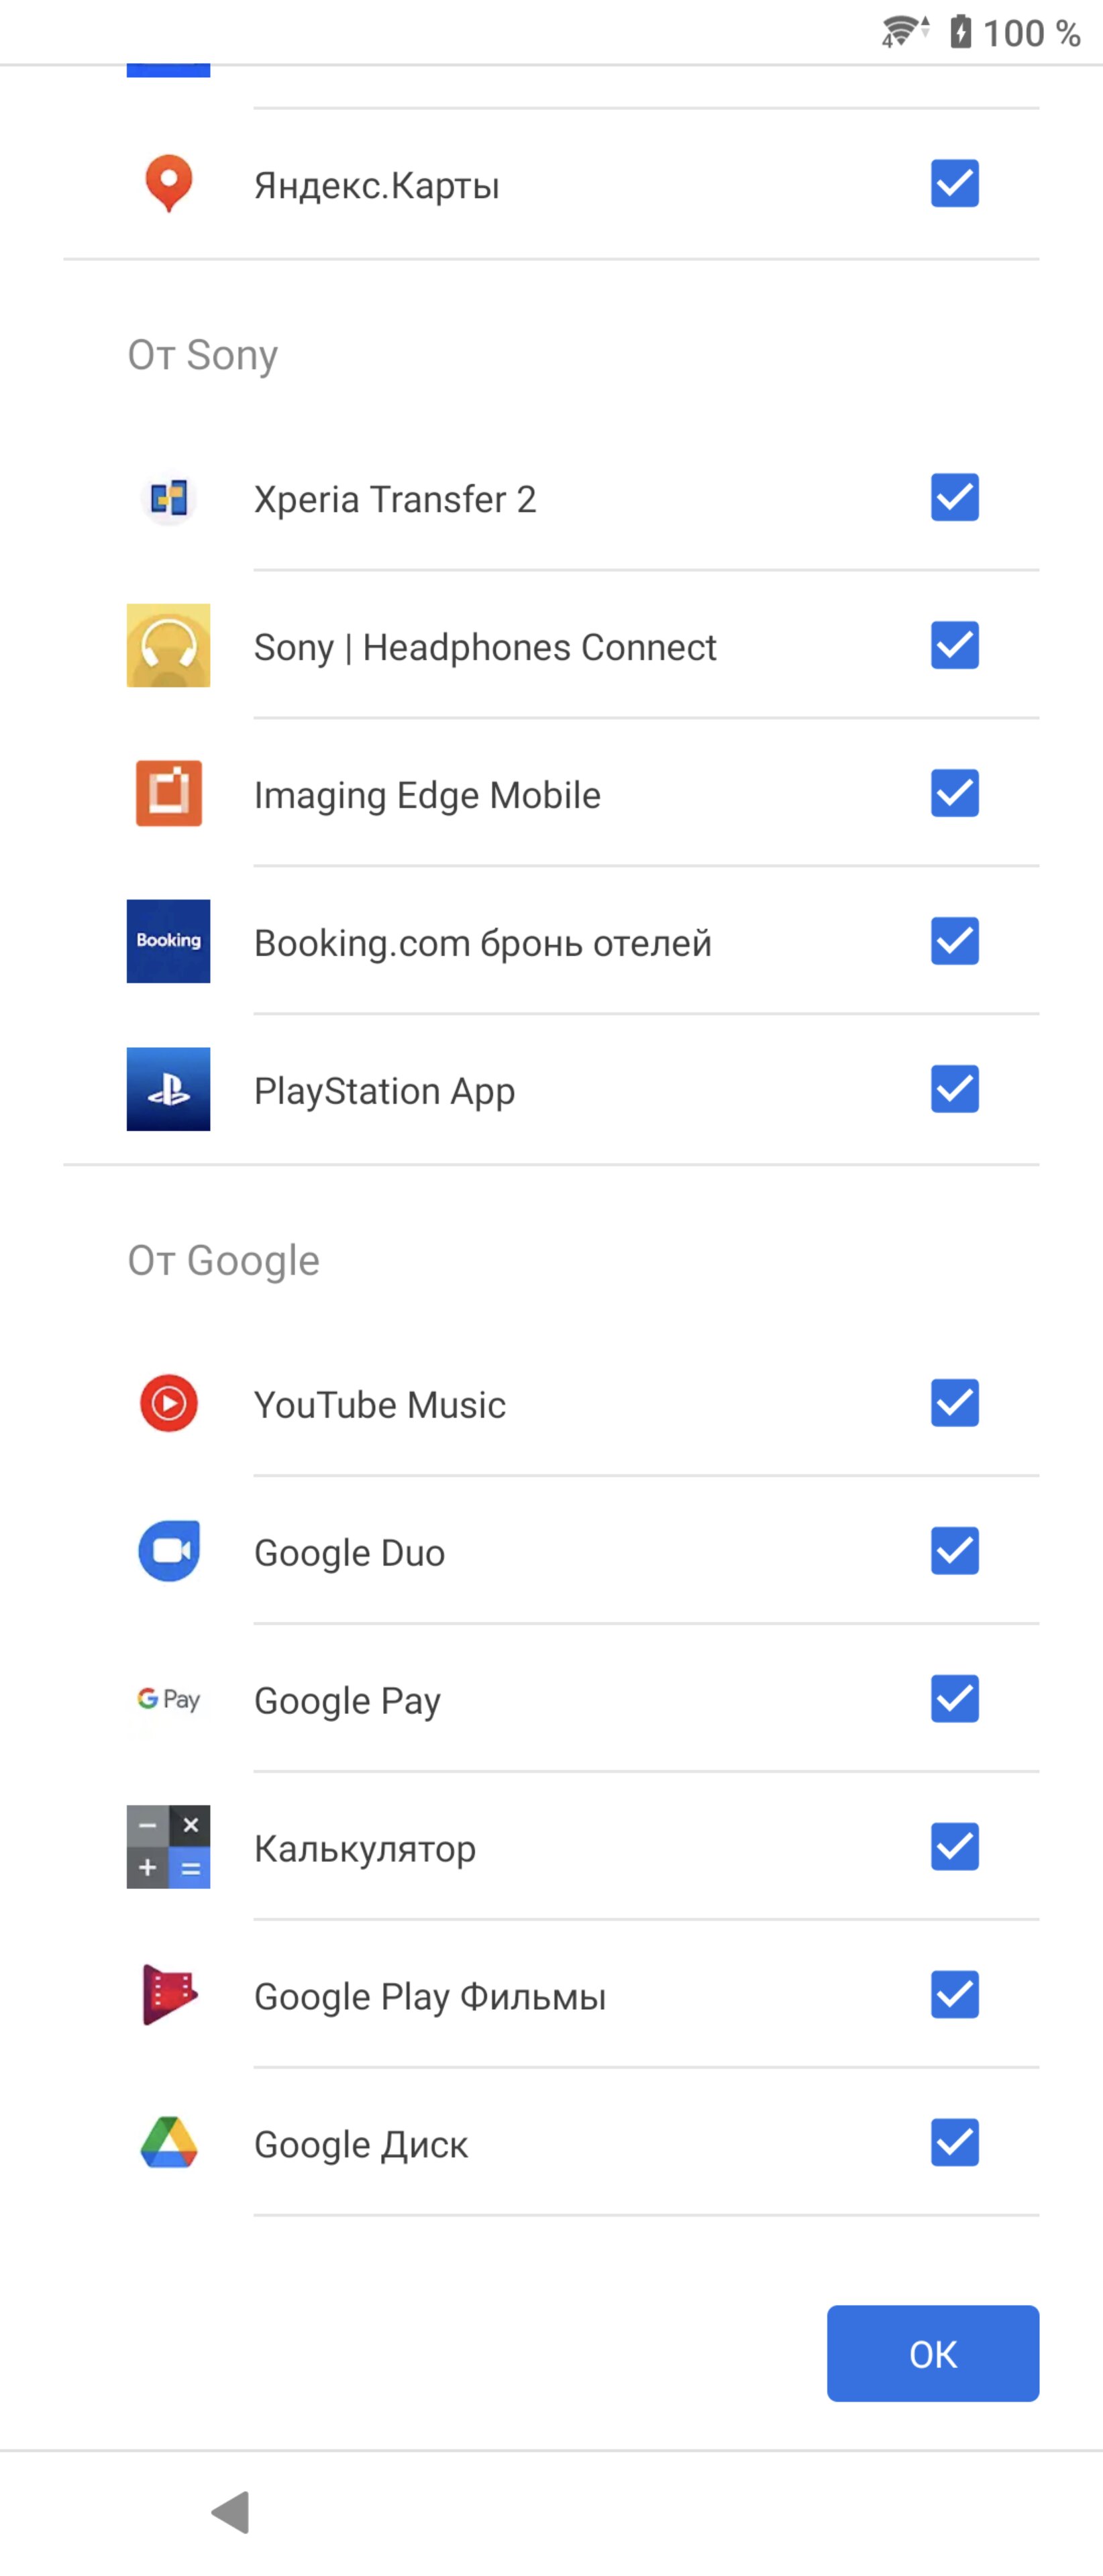This screenshot has height=2576, width=1103.
Task: Deselect the PlayStation App checkbox
Action: coord(955,1089)
